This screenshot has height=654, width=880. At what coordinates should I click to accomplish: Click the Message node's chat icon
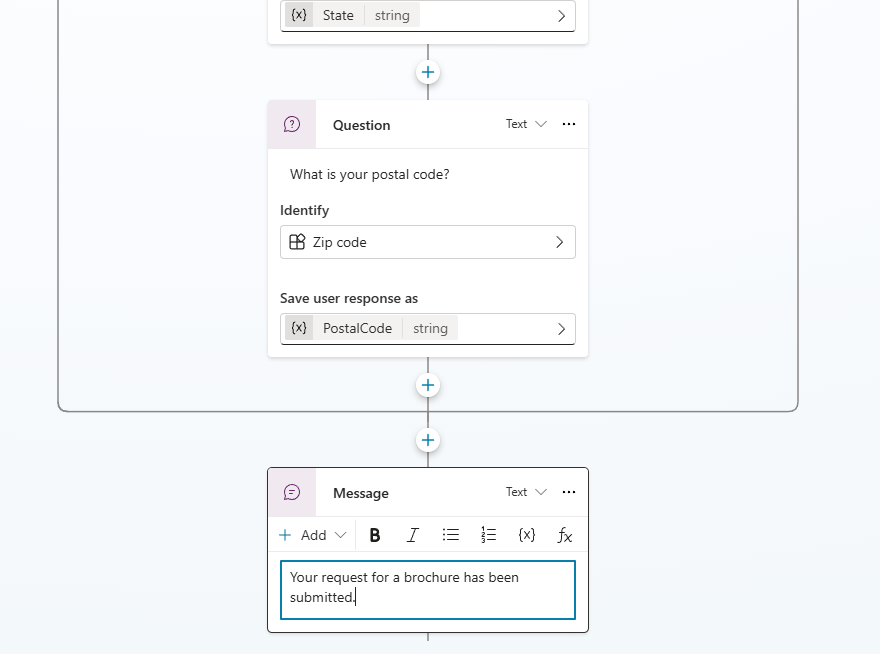(x=291, y=492)
